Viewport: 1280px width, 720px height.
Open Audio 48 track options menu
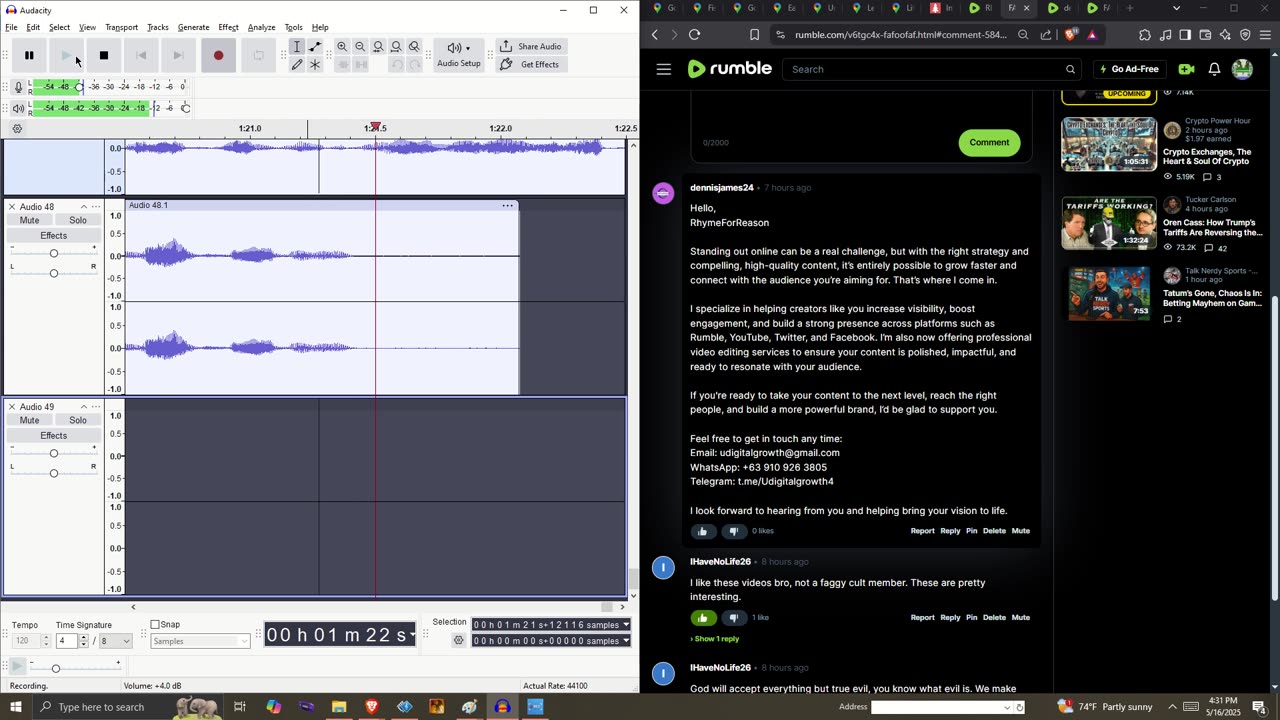97,207
